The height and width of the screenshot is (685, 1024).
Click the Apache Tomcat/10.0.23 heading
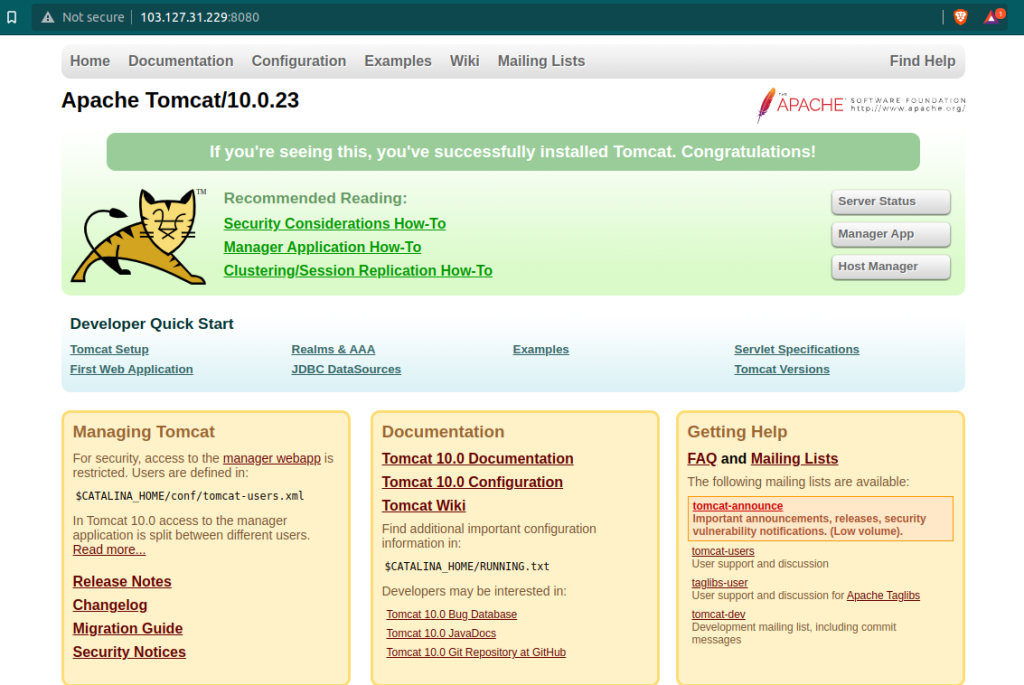click(x=180, y=100)
